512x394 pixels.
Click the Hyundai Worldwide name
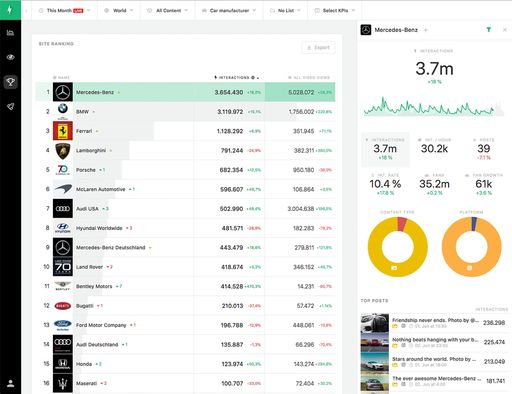[99, 228]
